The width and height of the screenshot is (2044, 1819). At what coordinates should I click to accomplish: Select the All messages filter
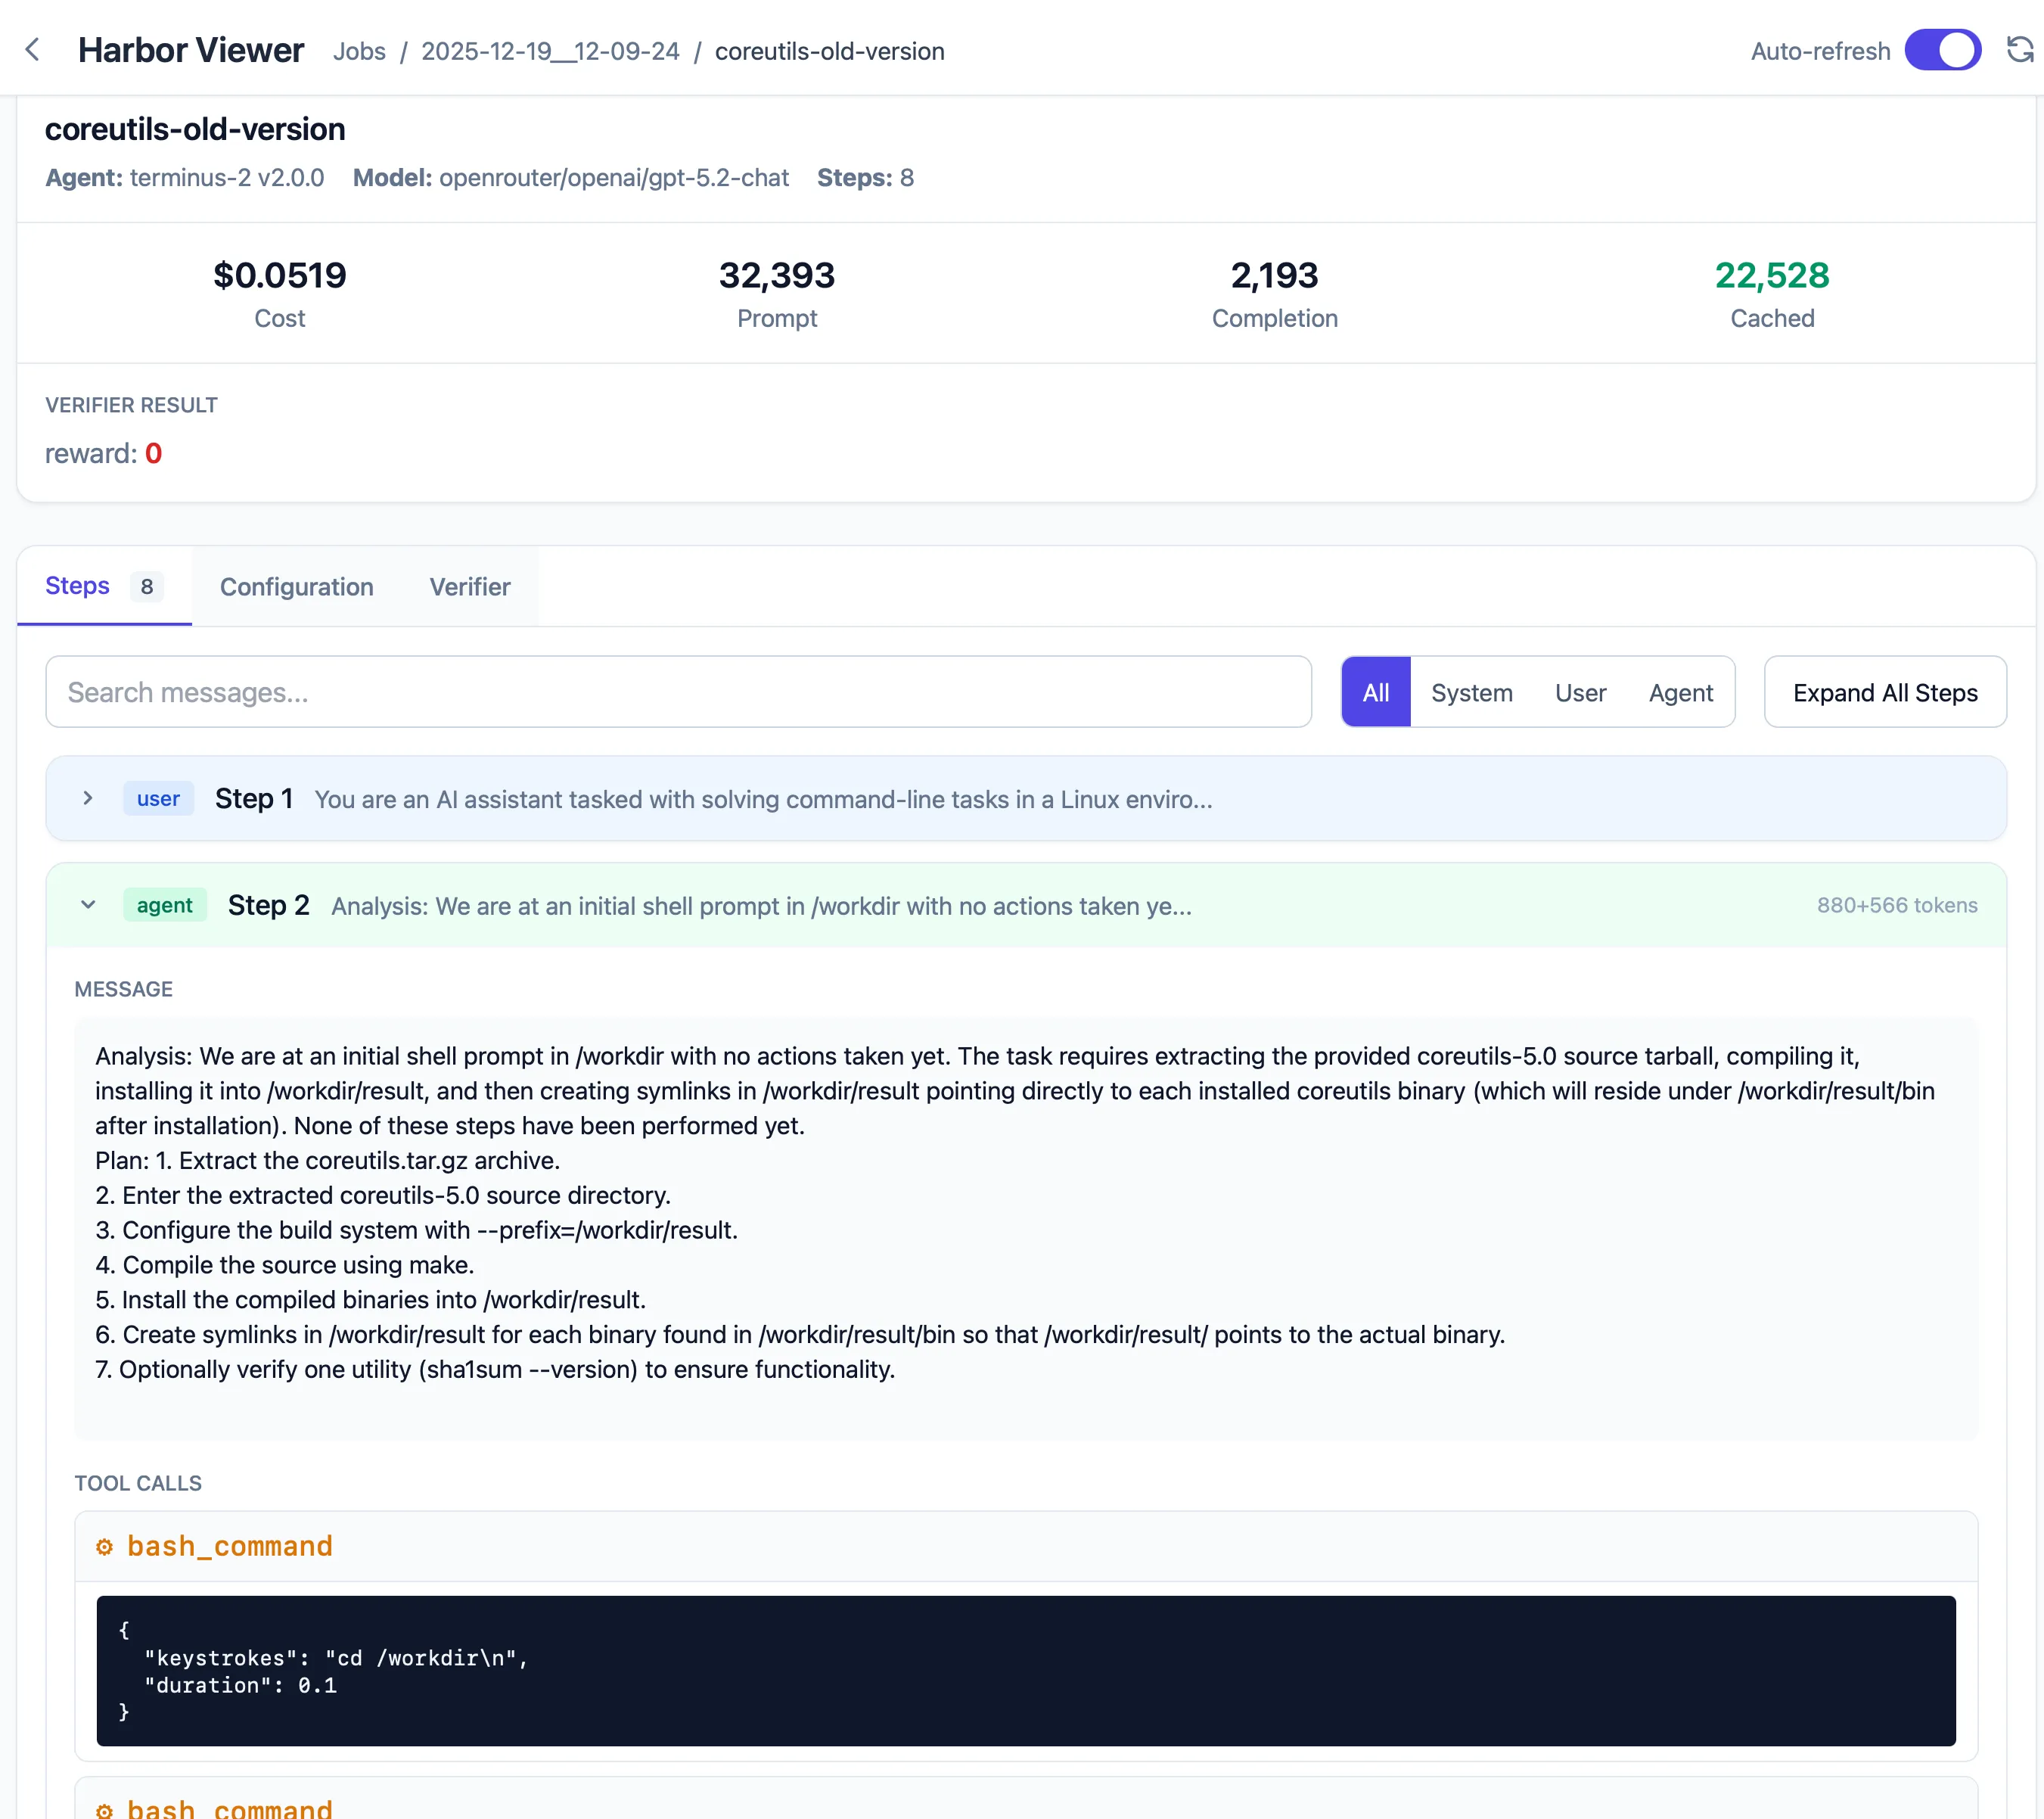click(1375, 692)
